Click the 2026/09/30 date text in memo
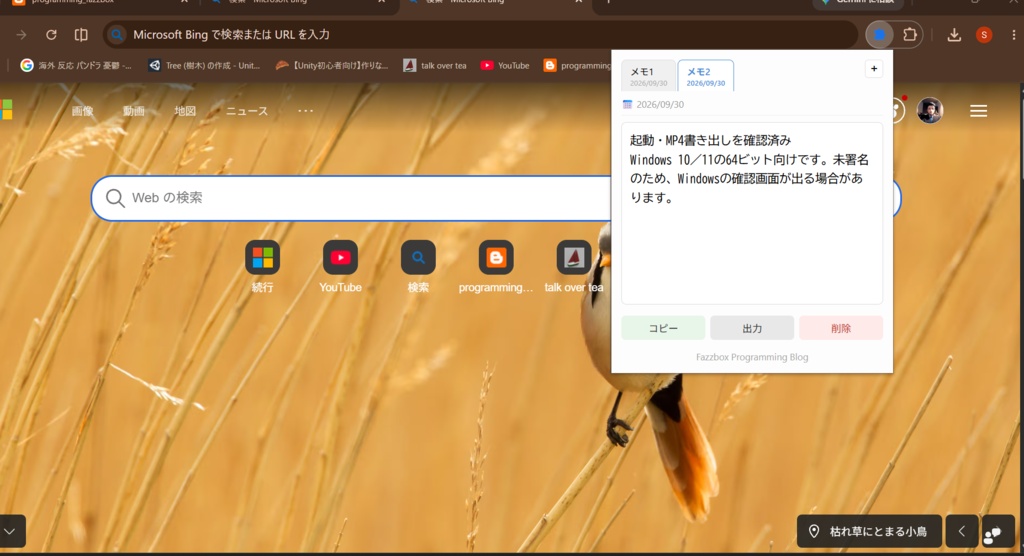This screenshot has width=1024, height=556. click(660, 105)
